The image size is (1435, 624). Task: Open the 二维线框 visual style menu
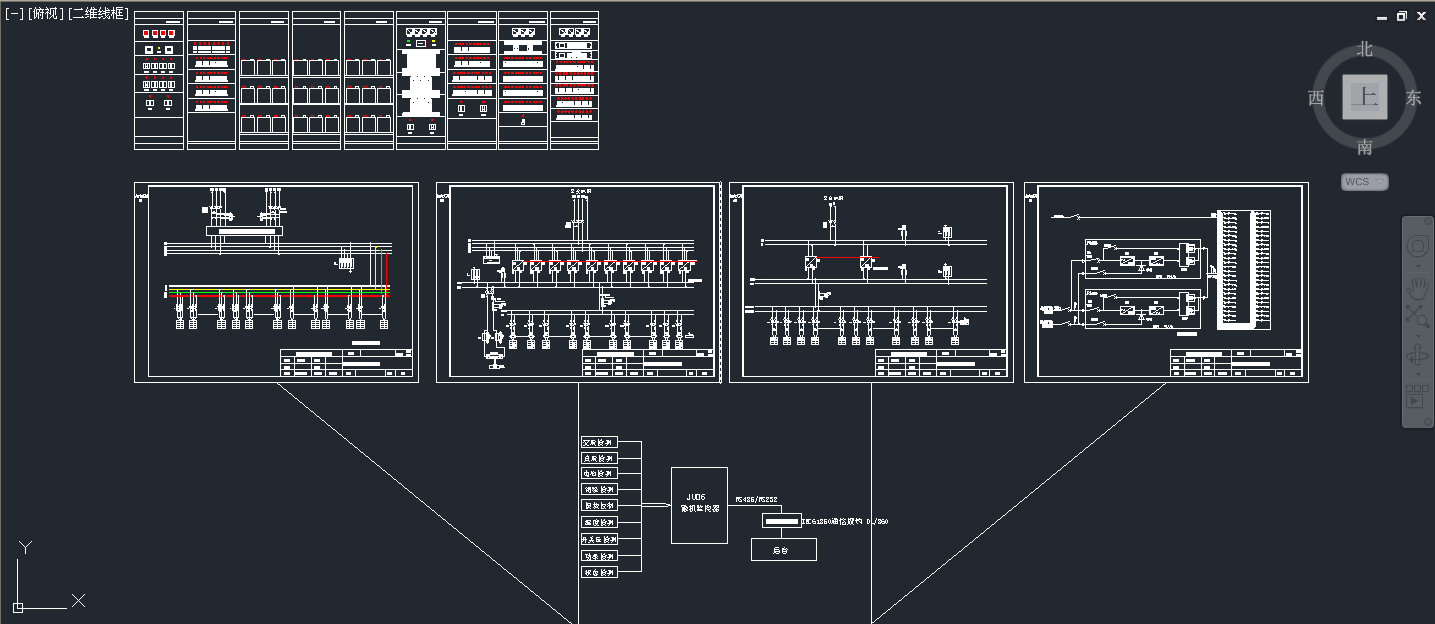(98, 13)
